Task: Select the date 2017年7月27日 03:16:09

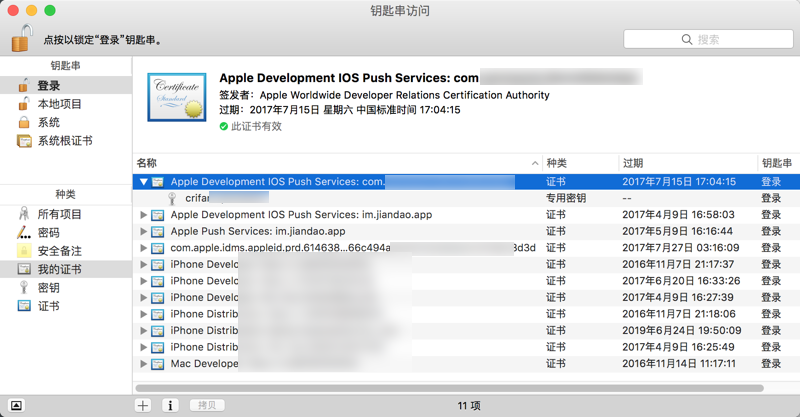Action: click(681, 248)
